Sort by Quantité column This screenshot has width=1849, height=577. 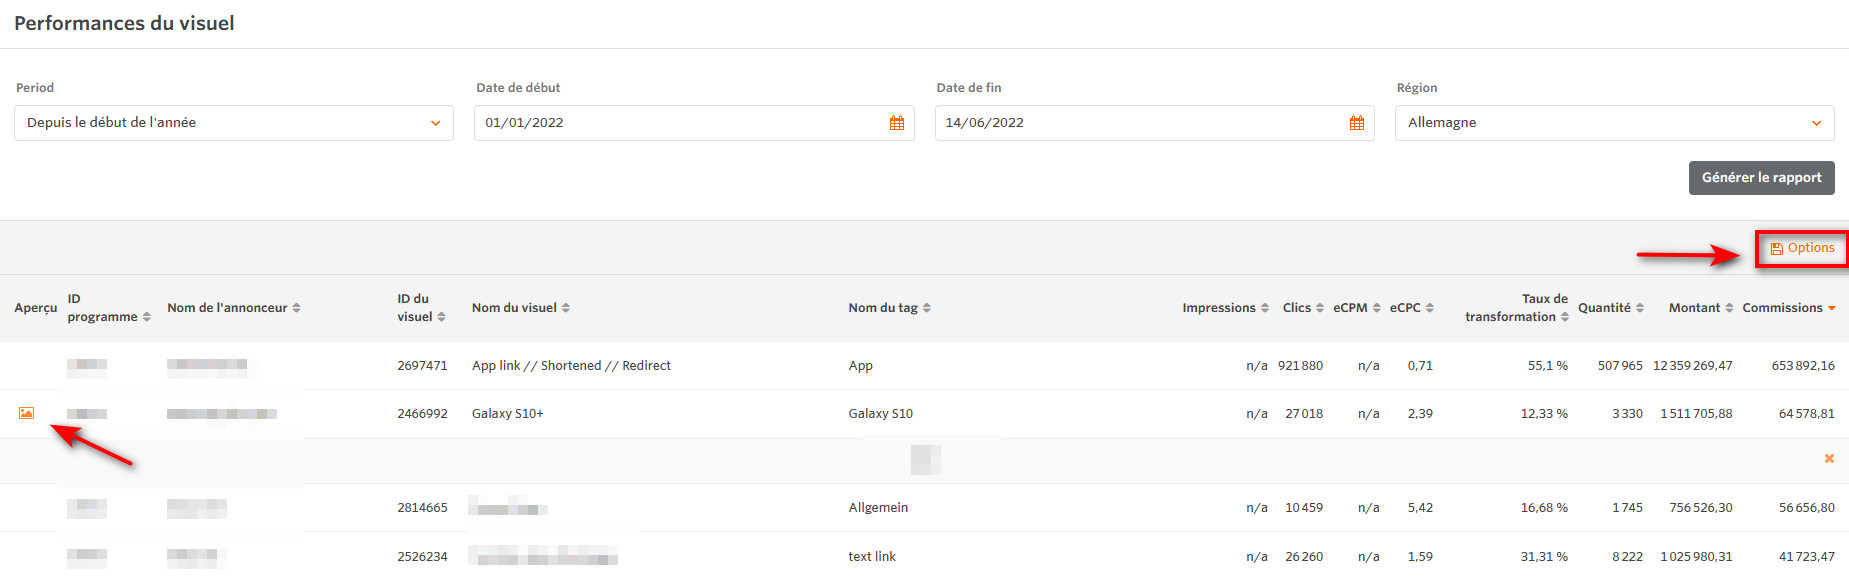tap(1611, 308)
